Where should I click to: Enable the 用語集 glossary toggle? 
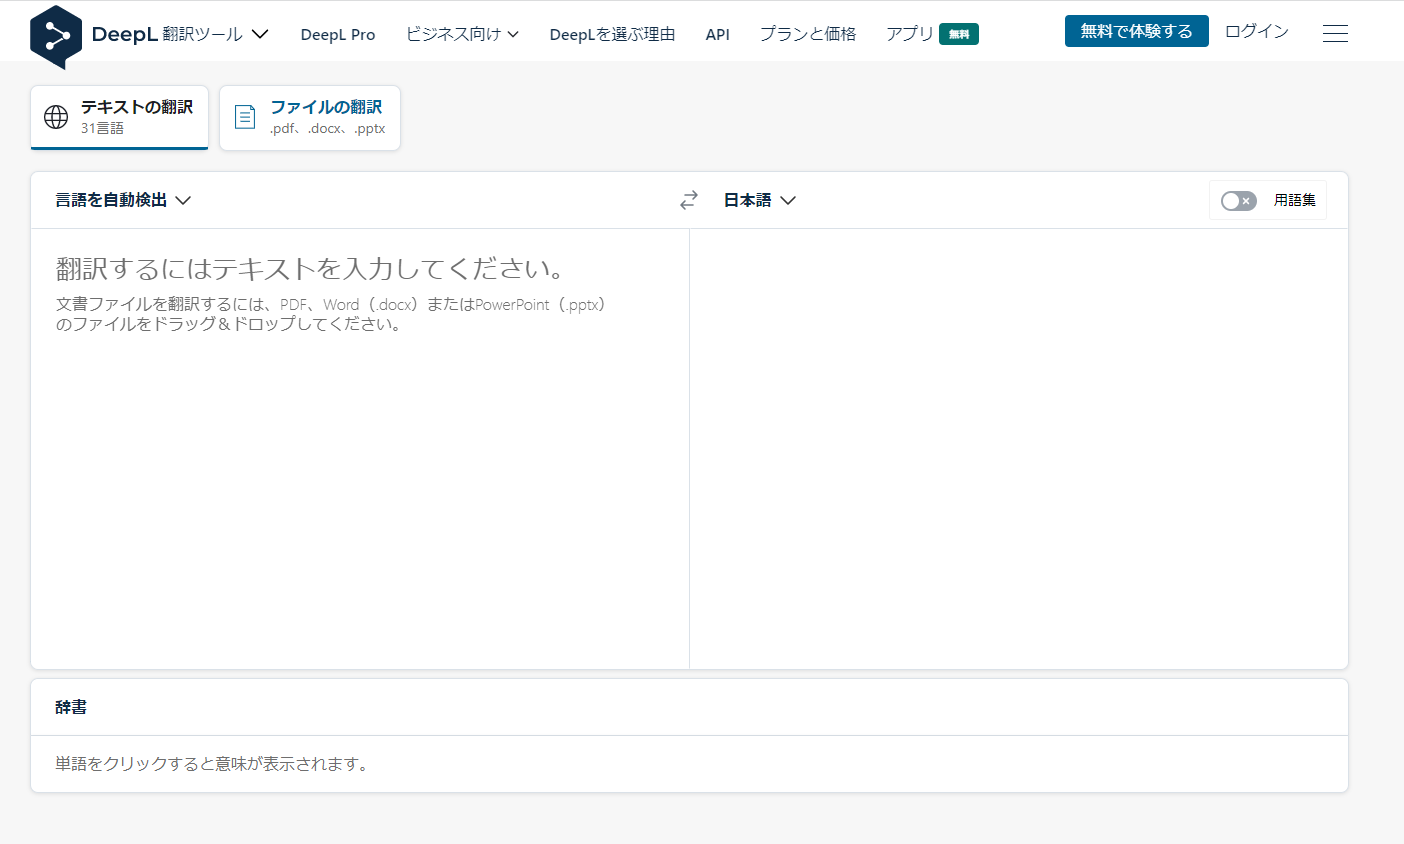point(1238,200)
